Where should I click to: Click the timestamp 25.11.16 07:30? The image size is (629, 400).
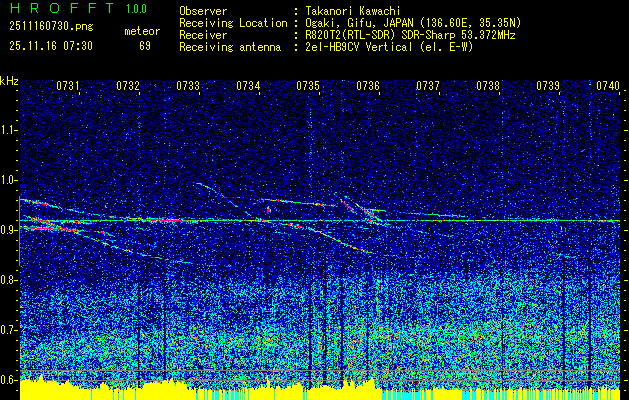tap(51, 46)
